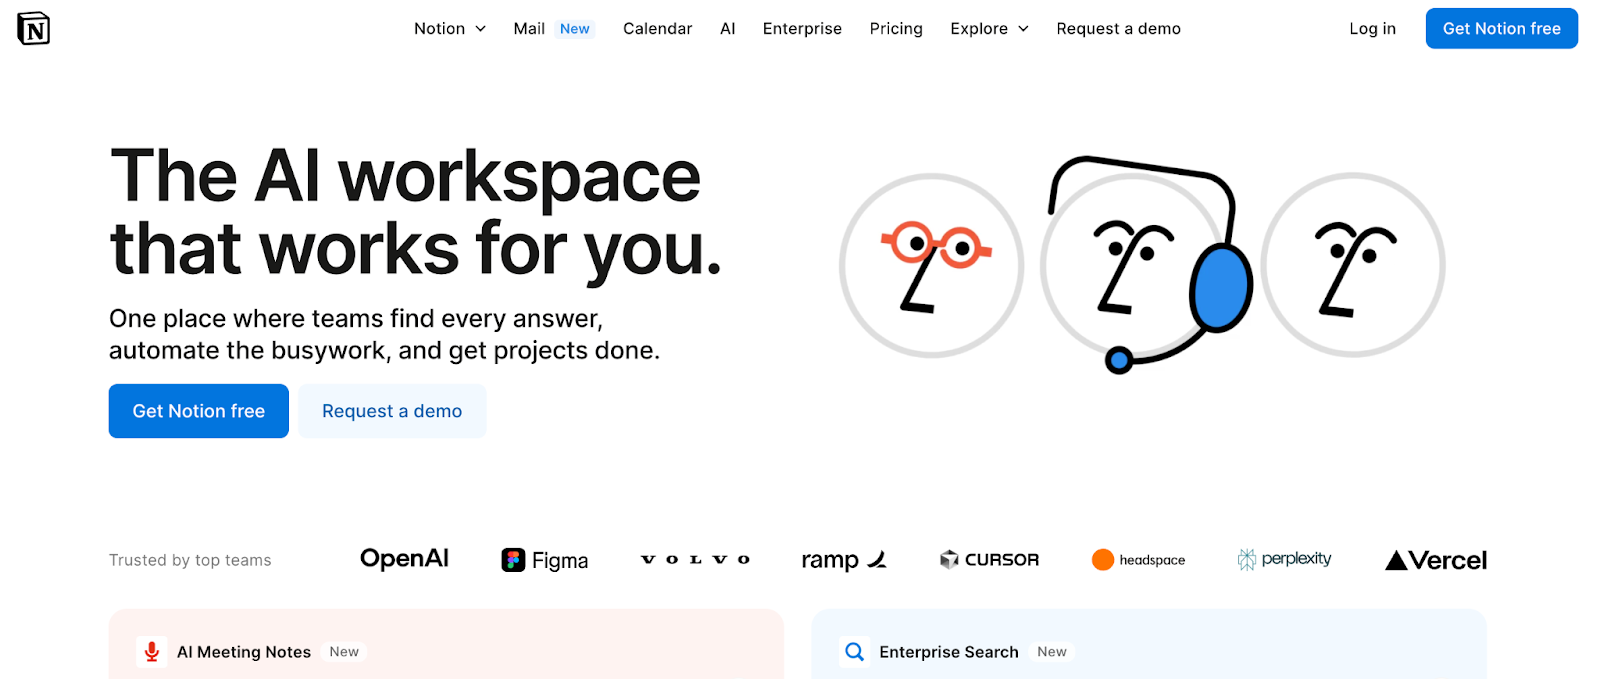This screenshot has height=679, width=1600.
Task: Click the headline 'The AI workspace'
Action: pos(405,177)
